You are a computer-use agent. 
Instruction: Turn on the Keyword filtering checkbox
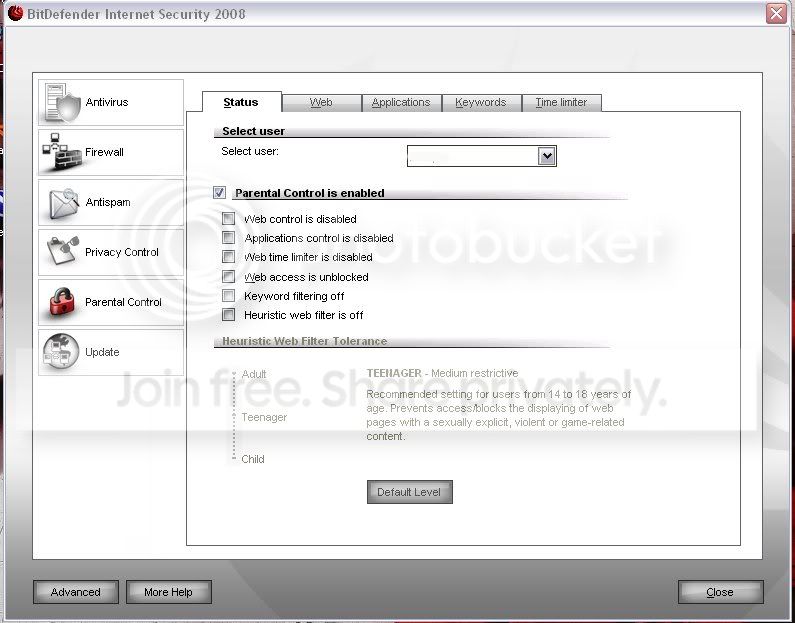[229, 296]
